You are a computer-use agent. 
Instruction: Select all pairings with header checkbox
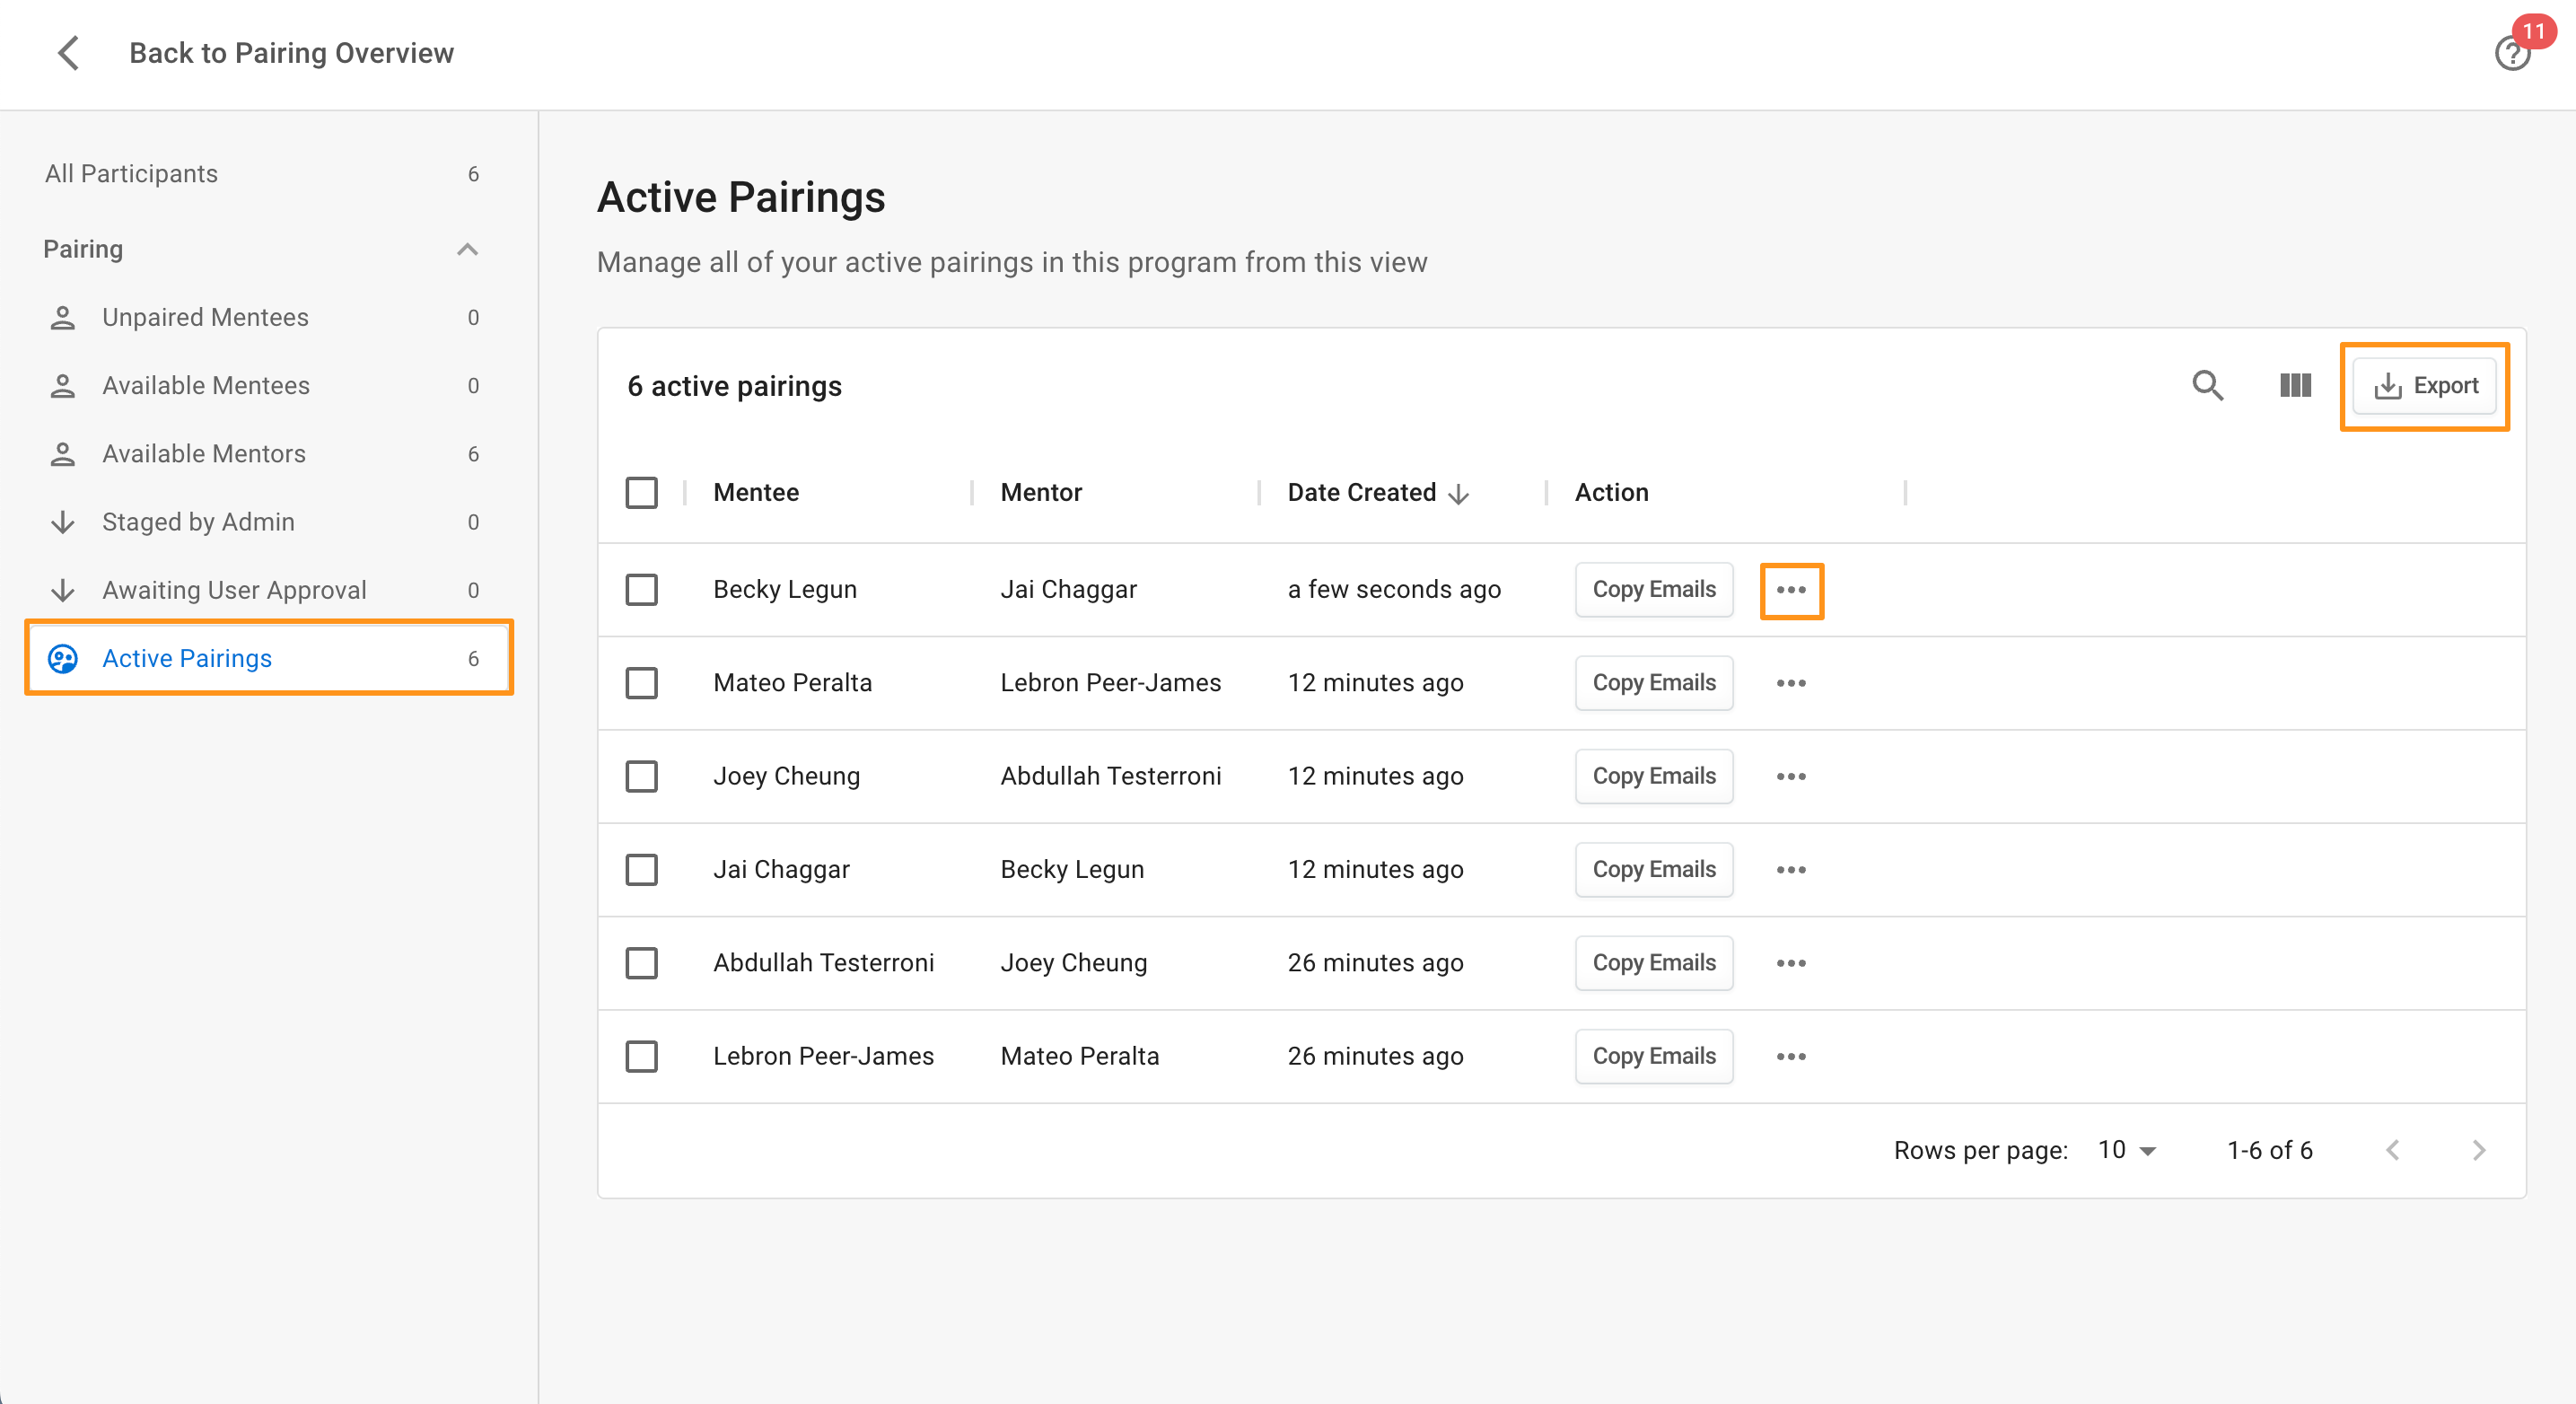click(641, 493)
